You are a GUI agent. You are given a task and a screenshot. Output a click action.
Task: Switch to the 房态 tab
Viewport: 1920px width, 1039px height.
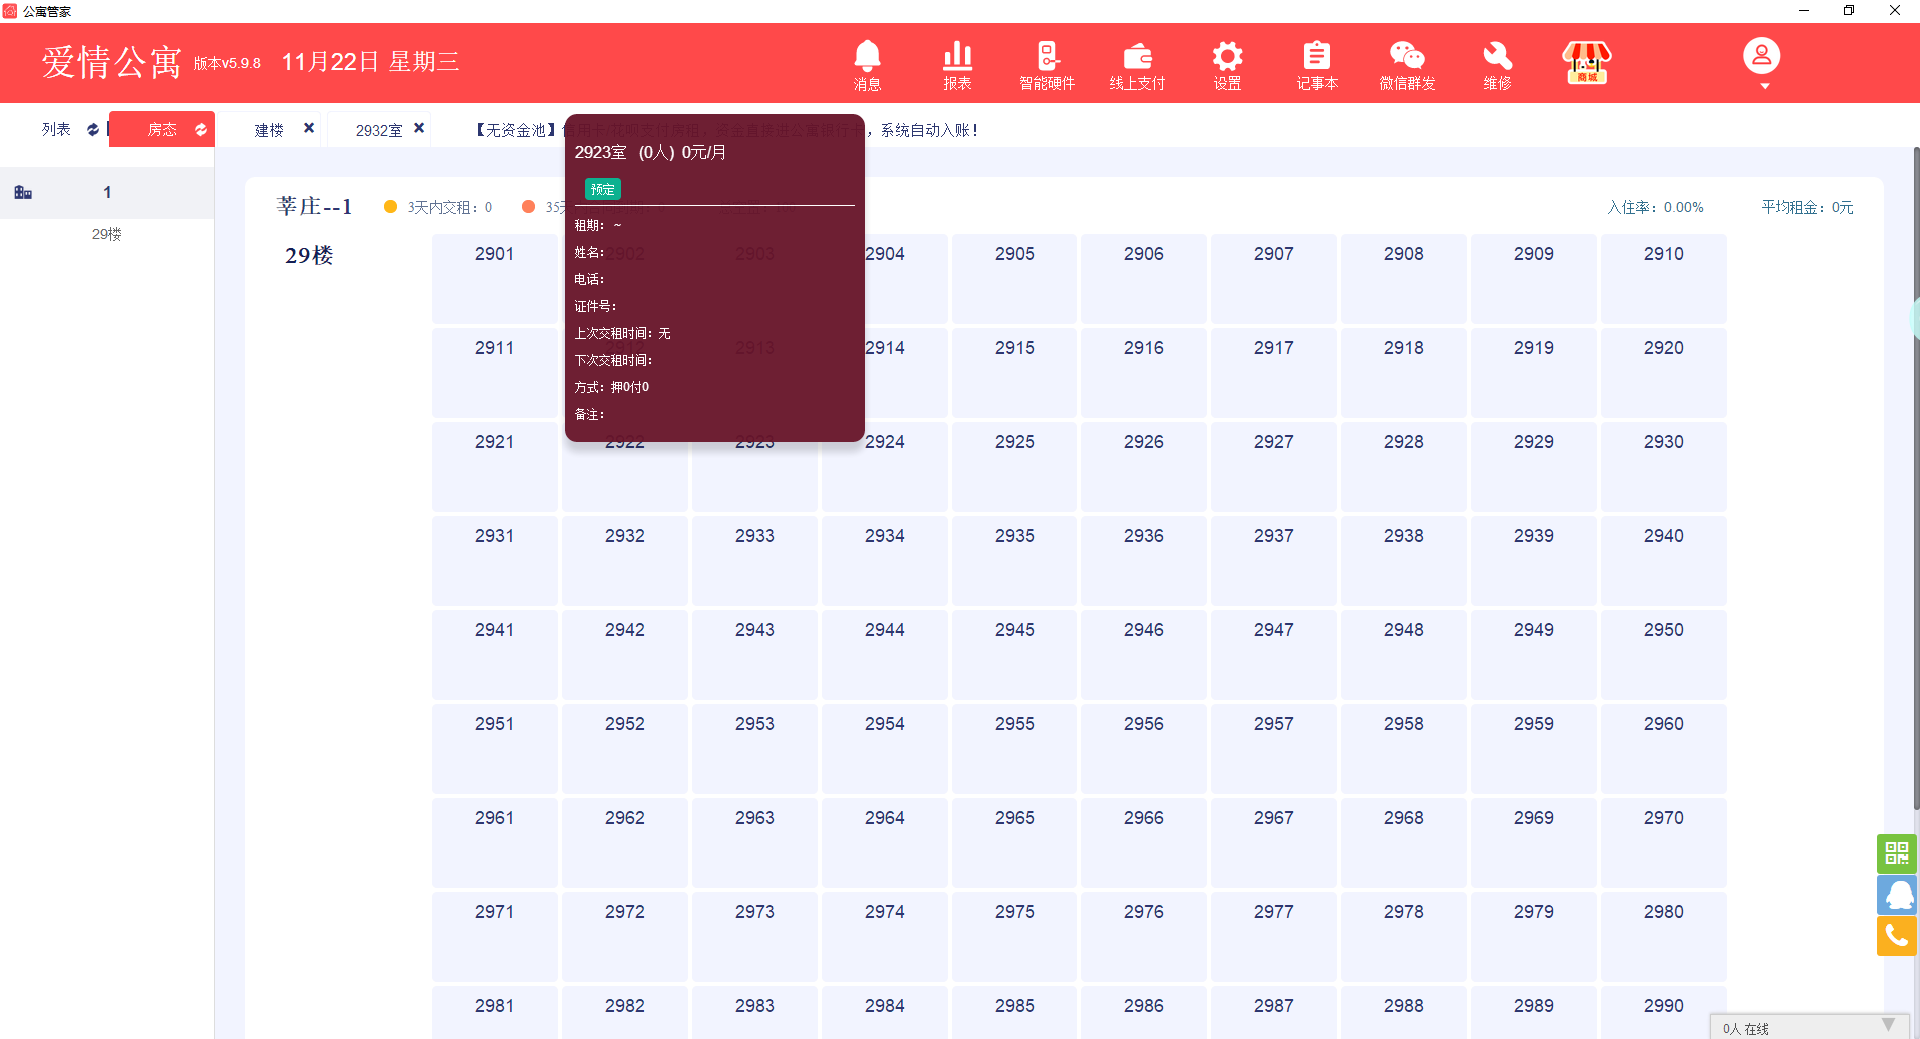tap(162, 129)
